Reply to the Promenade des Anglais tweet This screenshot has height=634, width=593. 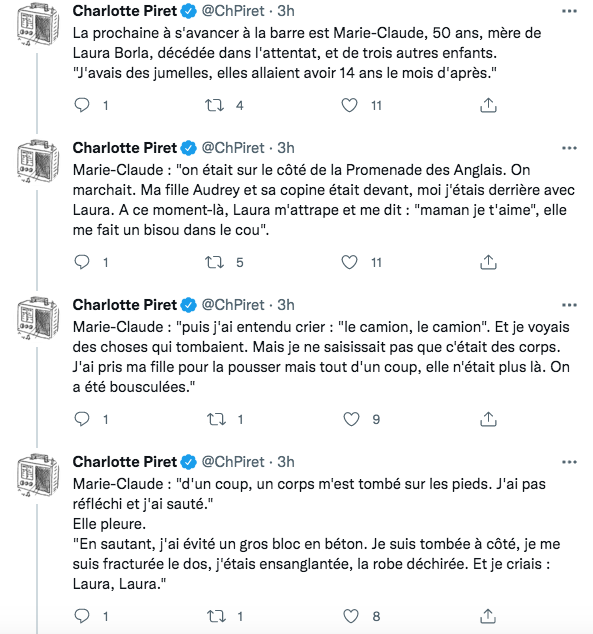tap(82, 262)
